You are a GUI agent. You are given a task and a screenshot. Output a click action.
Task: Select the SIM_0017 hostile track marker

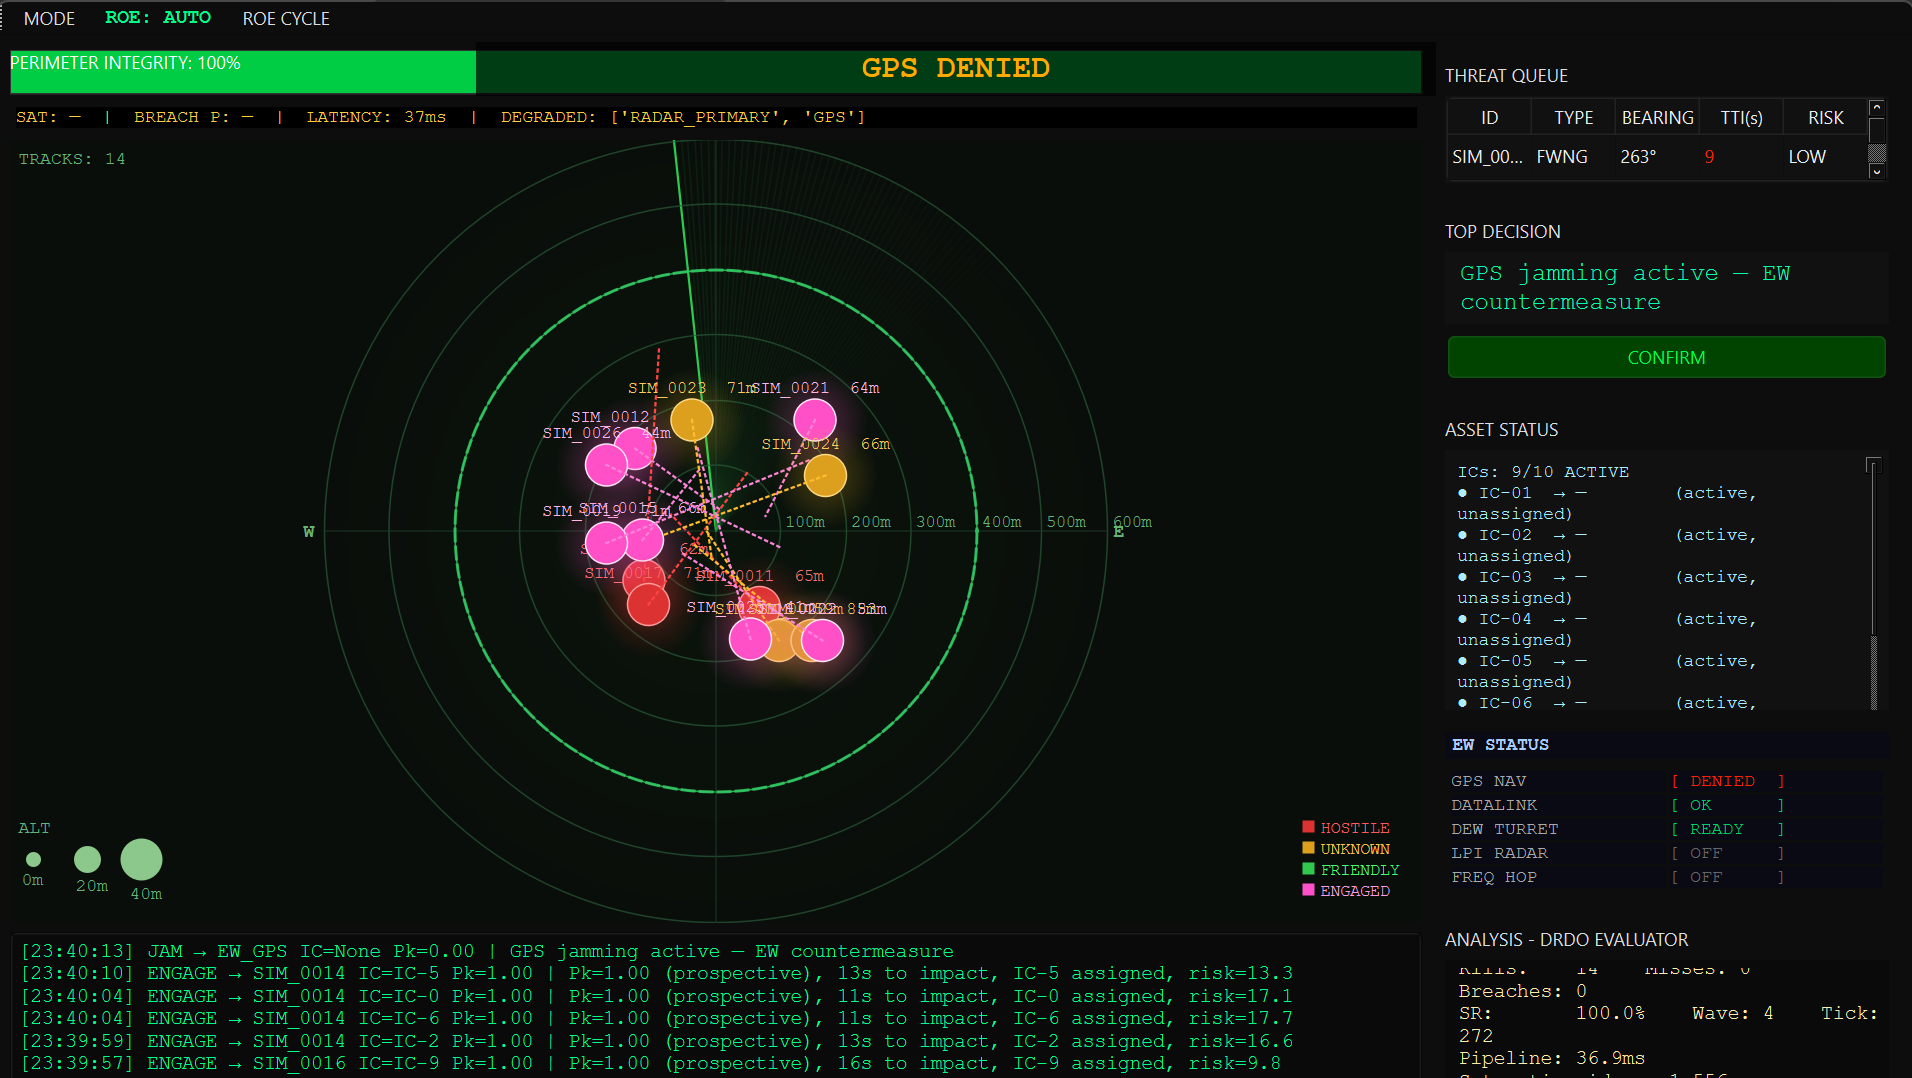click(x=648, y=604)
